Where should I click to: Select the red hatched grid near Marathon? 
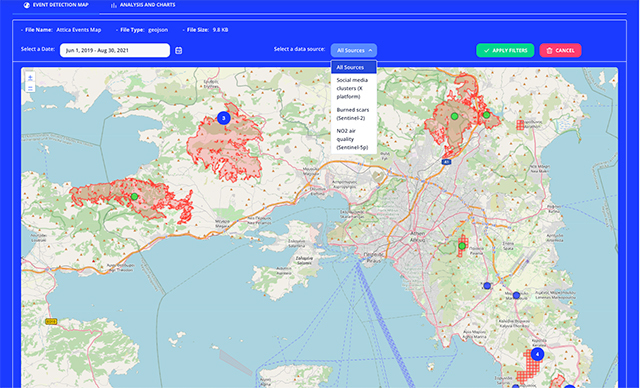point(520,125)
